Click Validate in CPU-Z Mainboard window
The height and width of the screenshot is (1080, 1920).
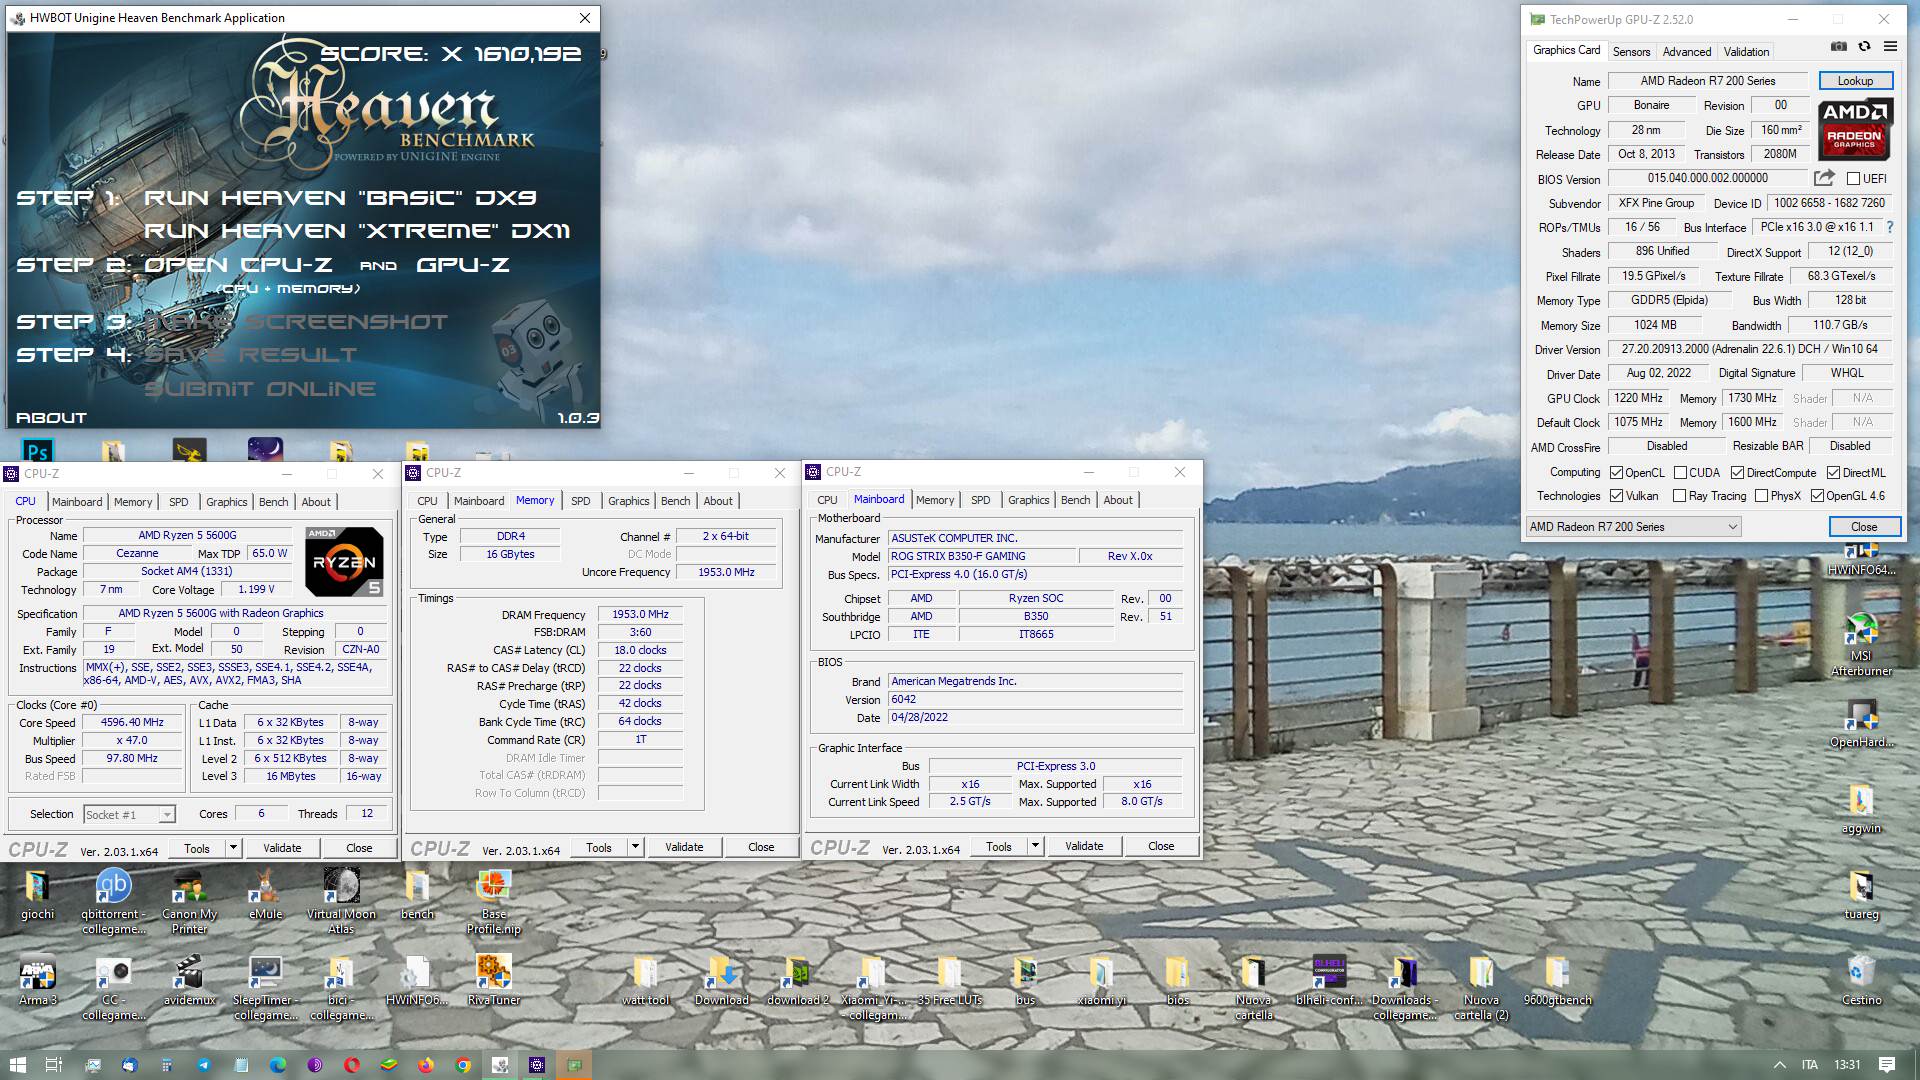pyautogui.click(x=1084, y=846)
